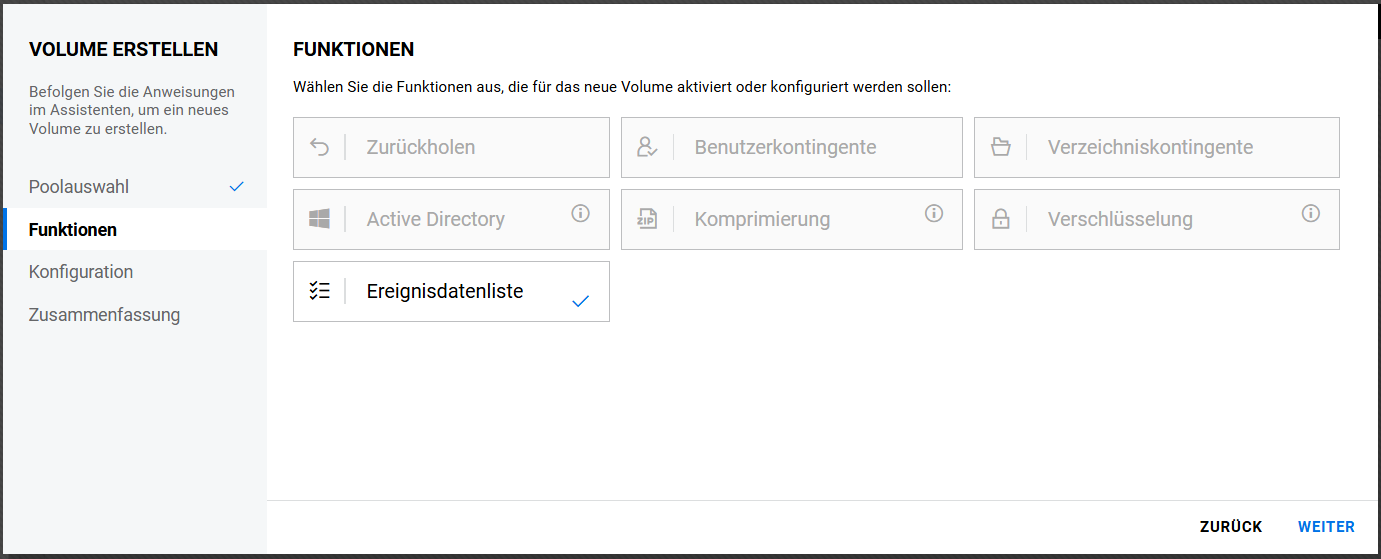Image resolution: width=1381 pixels, height=559 pixels.
Task: Open the info icon for Active Directory
Action: [581, 213]
